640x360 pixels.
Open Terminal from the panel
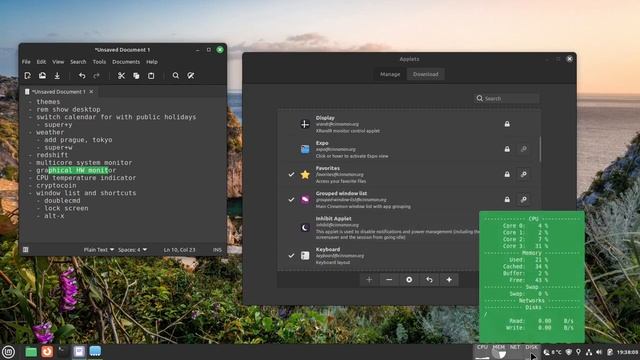(x=62, y=351)
